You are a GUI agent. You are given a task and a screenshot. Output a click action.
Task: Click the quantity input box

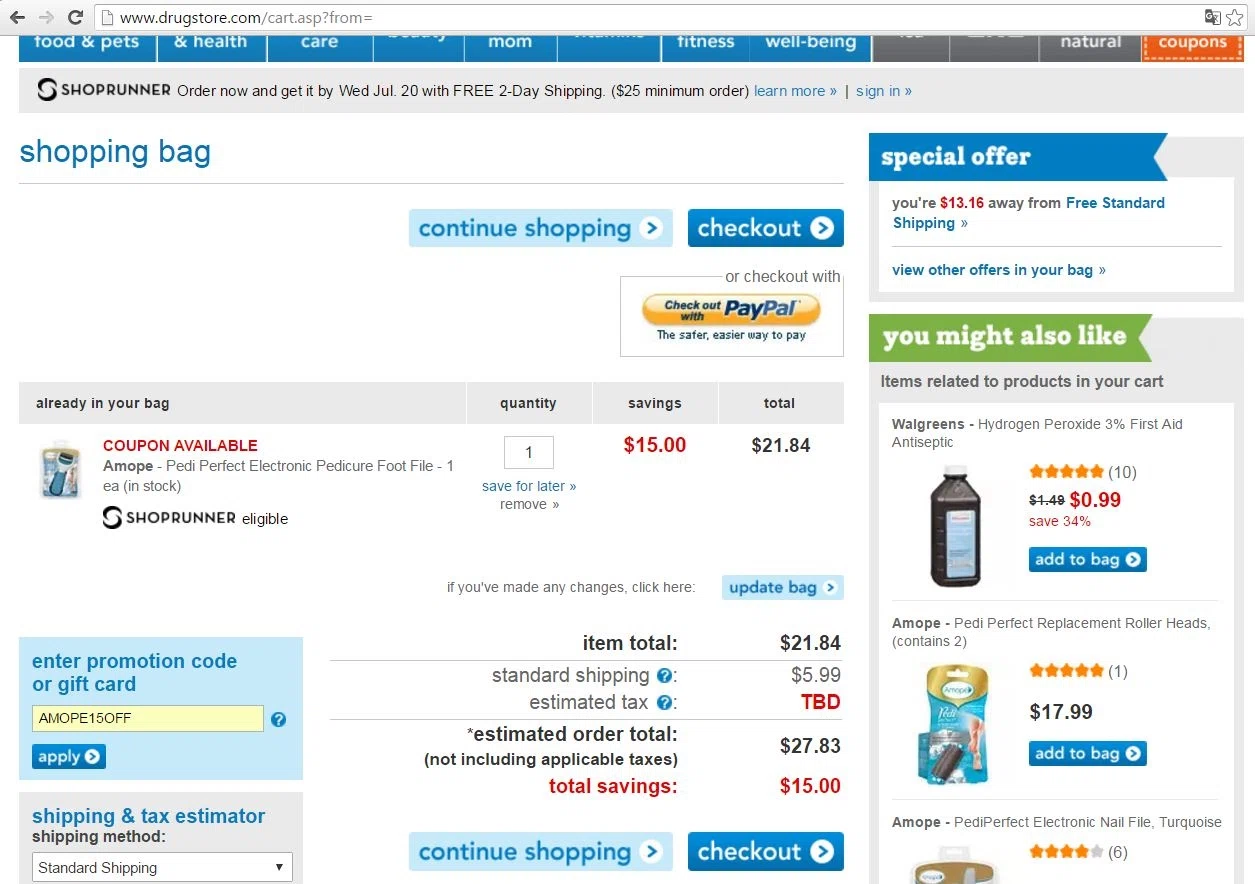coord(528,452)
